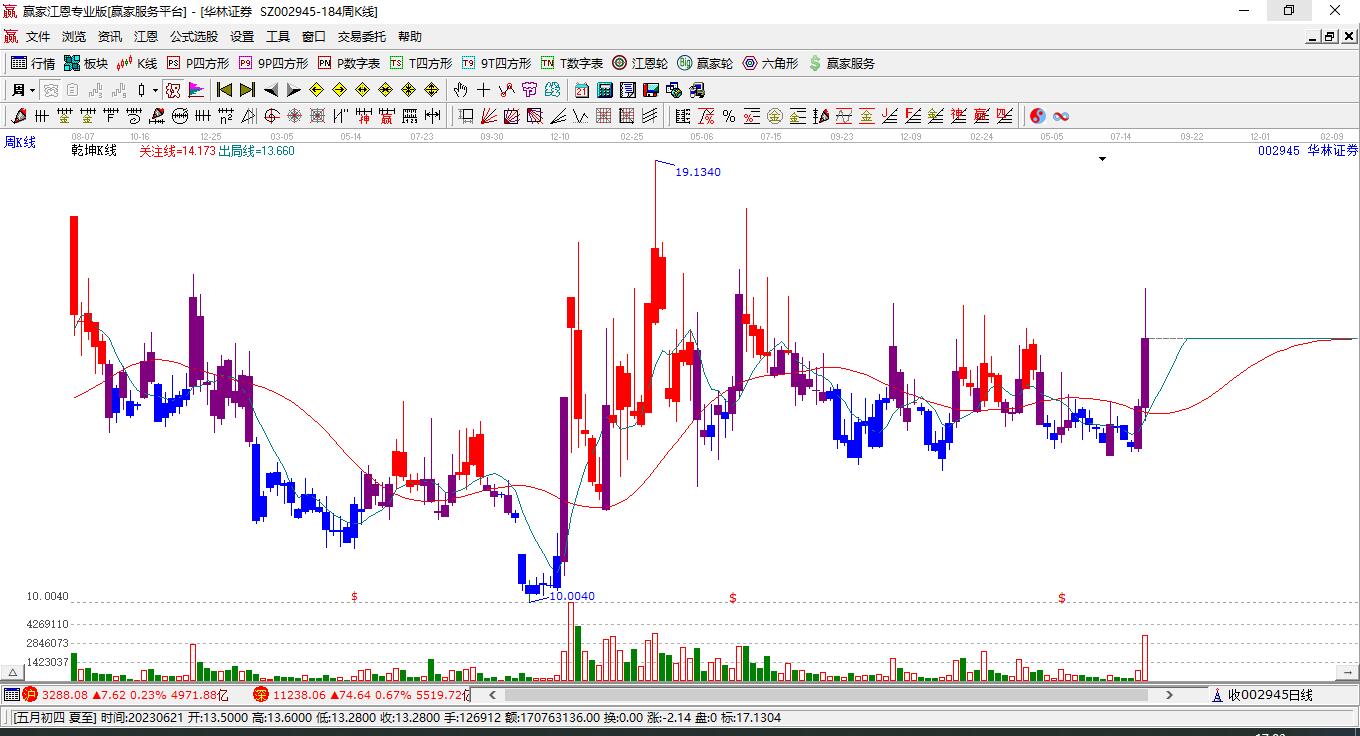Screen dimensions: 1360x736
Task: Open the 浏览 menu
Action: (x=74, y=37)
